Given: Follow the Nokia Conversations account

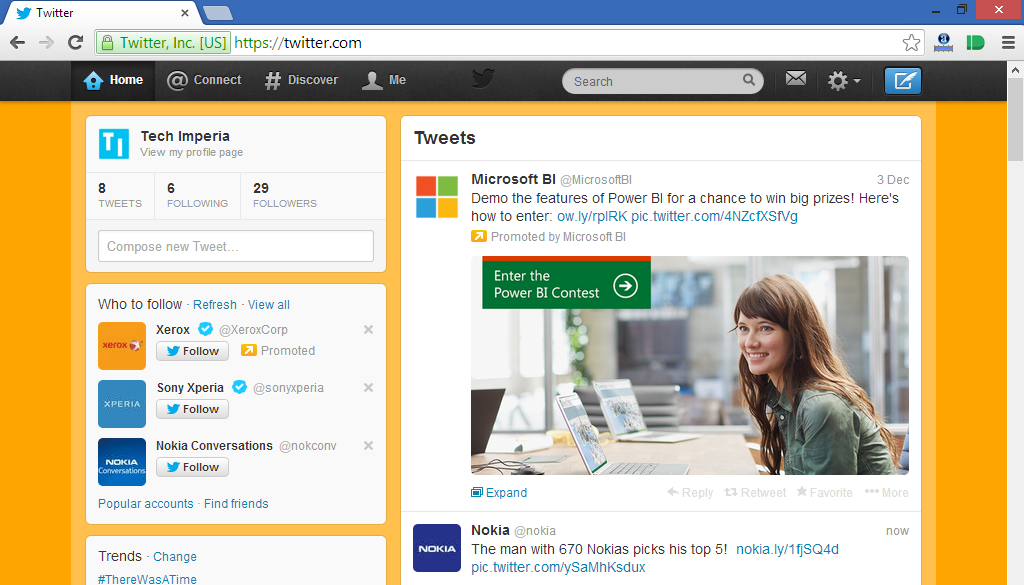Looking at the screenshot, I should click(192, 467).
